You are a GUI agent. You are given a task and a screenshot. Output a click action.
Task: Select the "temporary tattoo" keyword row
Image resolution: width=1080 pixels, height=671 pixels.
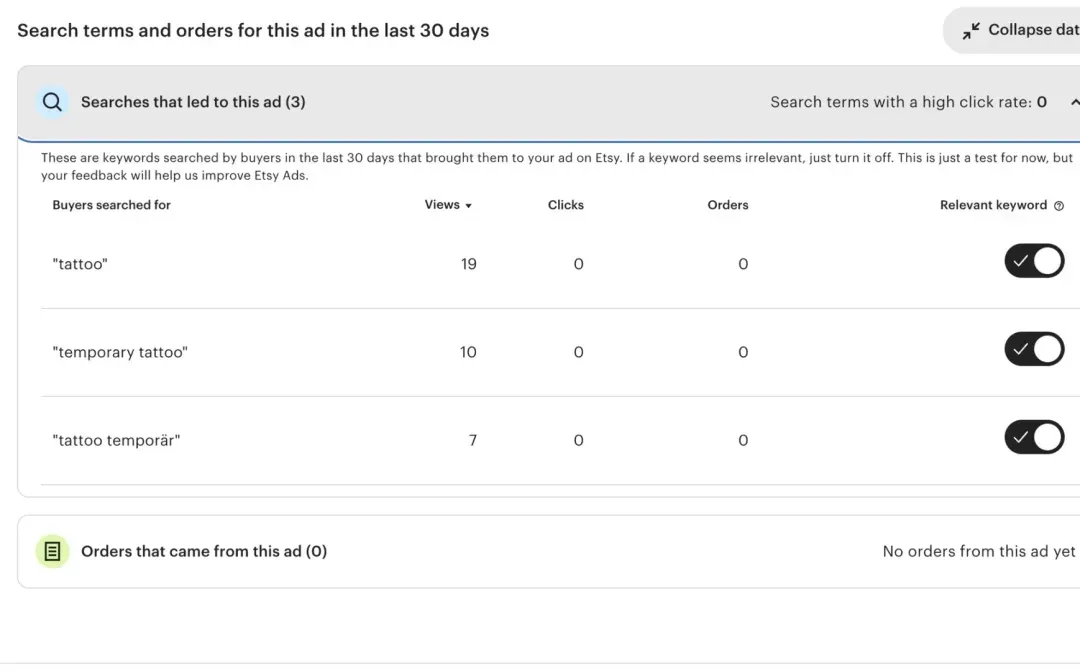coord(120,352)
